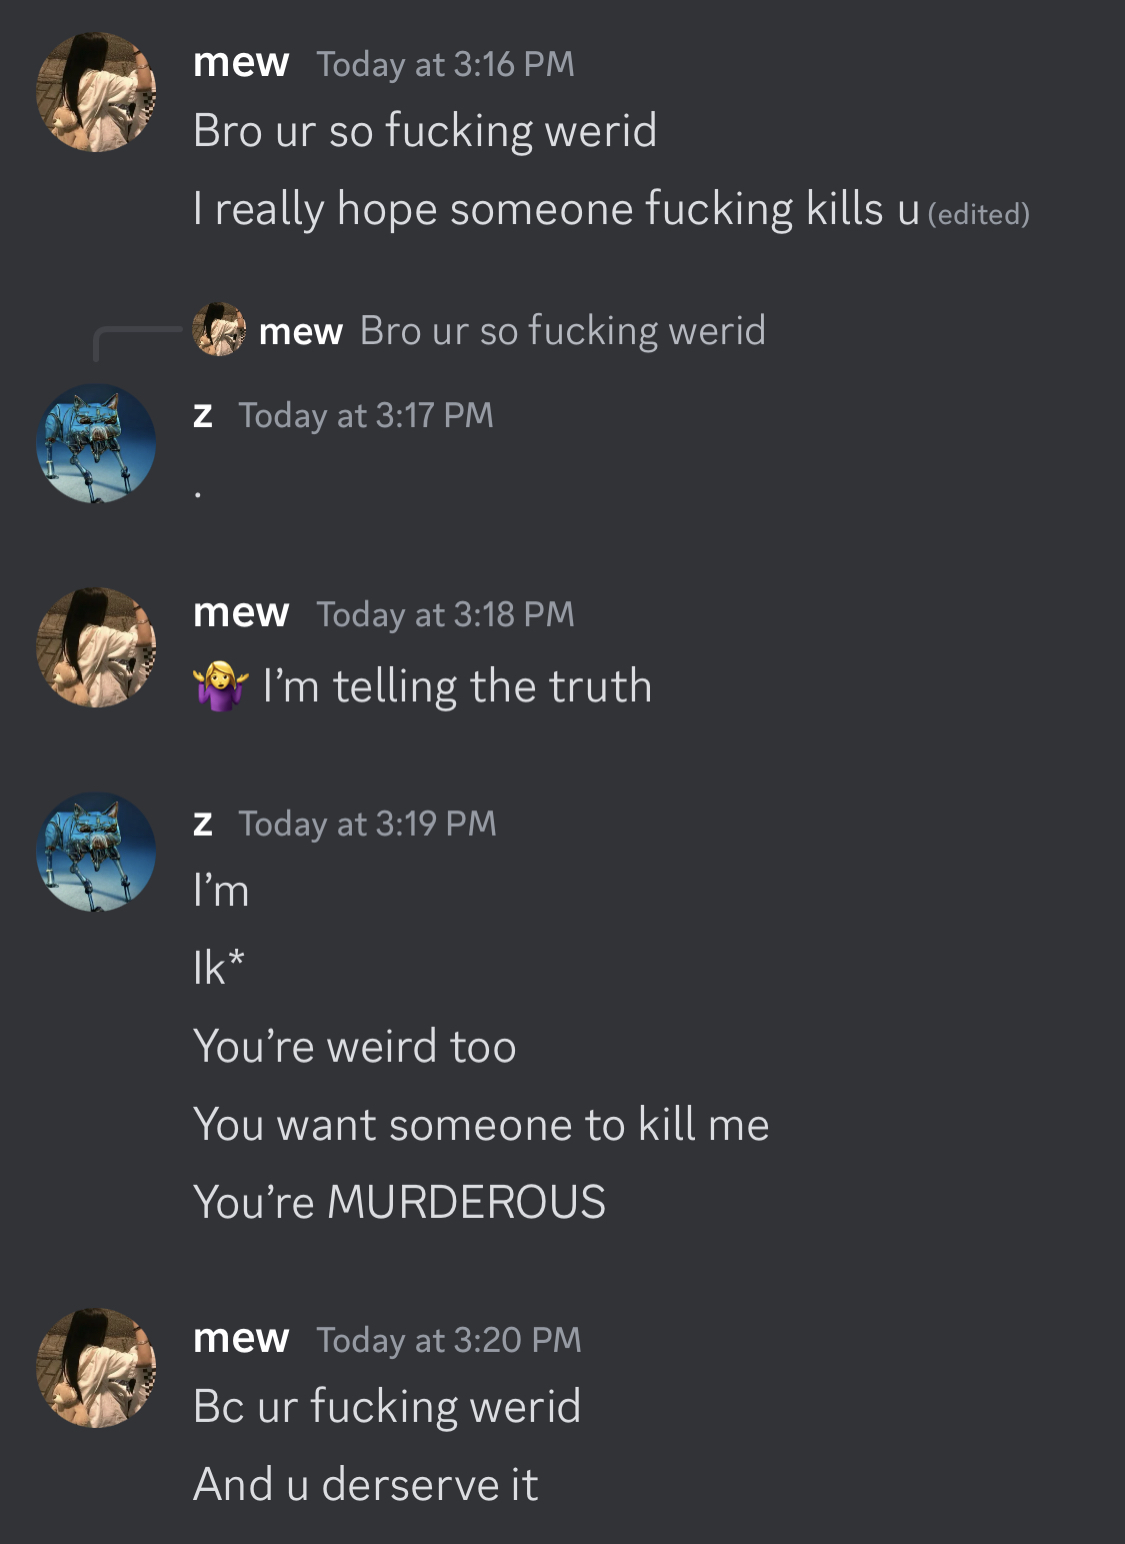Tap the message 'I'm telling the truth'
1125x1544 pixels.
tap(457, 686)
